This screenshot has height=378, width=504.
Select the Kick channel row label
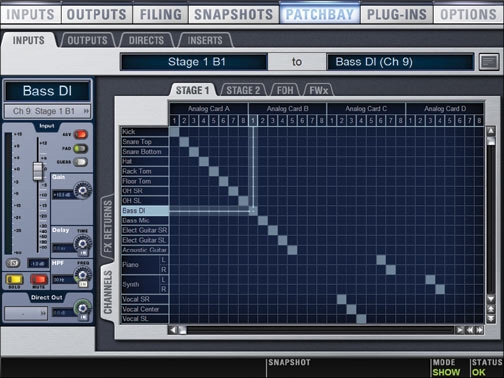tap(144, 132)
